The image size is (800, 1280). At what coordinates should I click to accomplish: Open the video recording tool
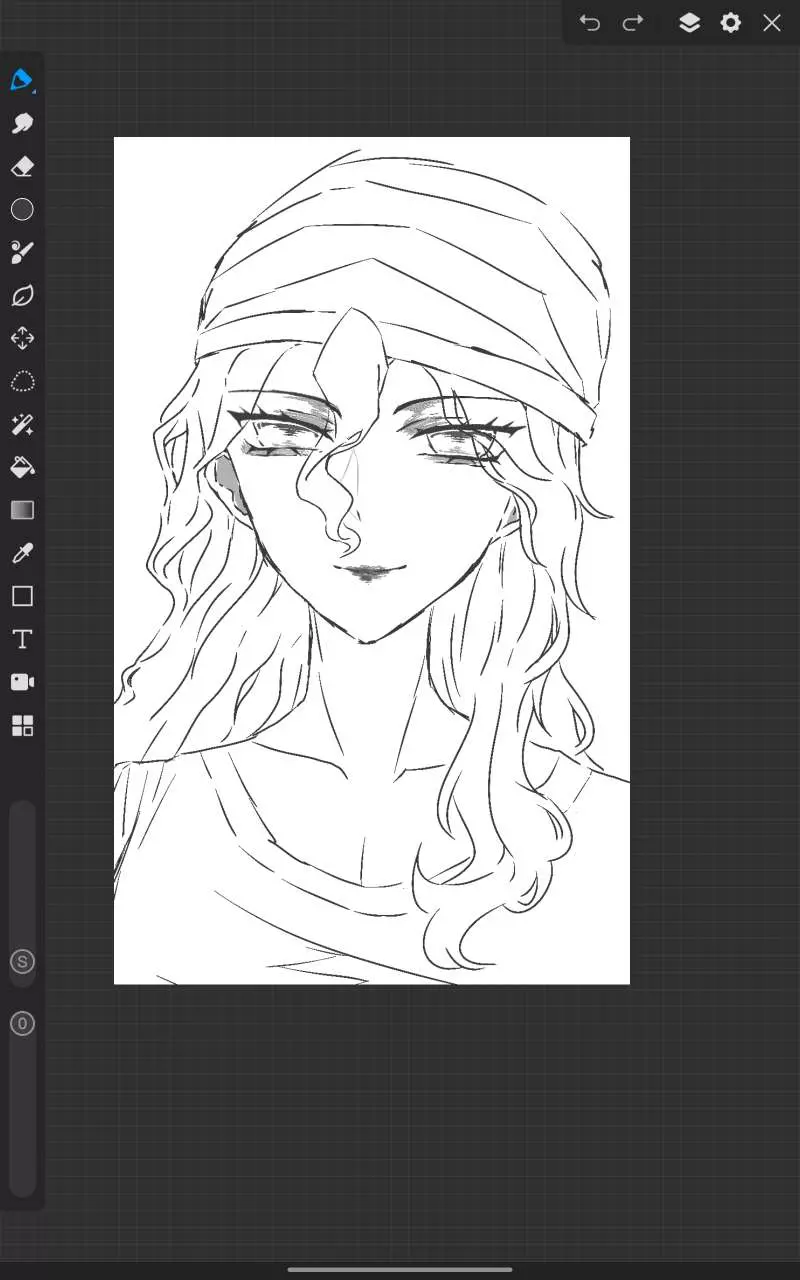click(x=22, y=682)
